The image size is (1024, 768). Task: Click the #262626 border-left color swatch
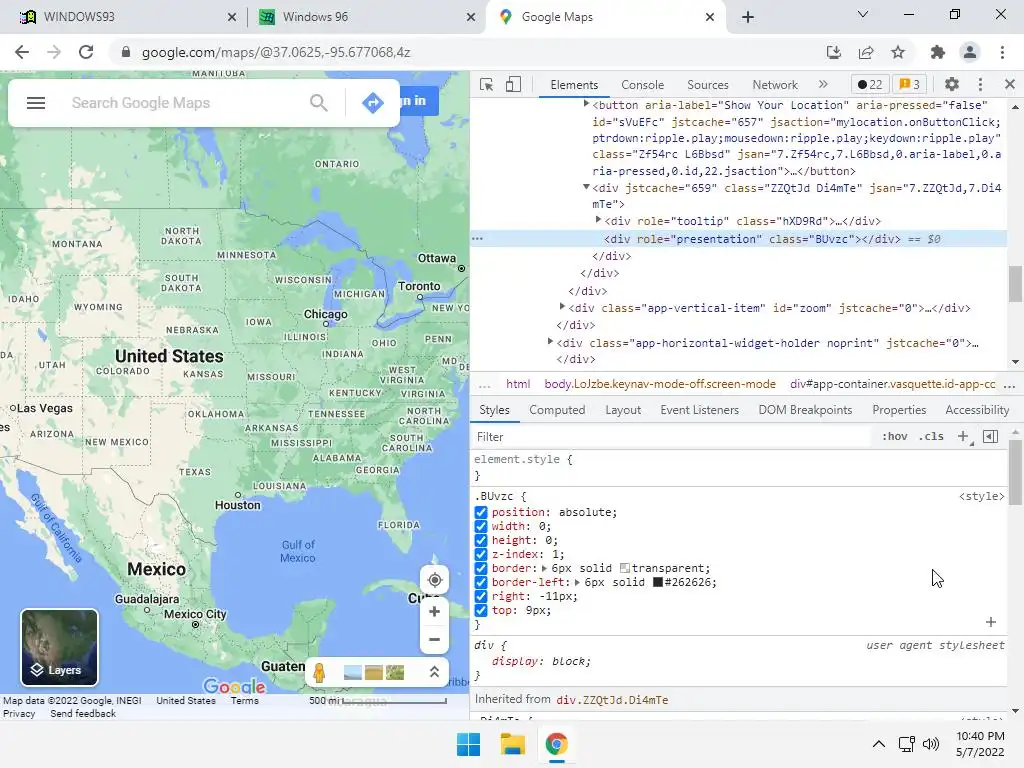coord(658,583)
